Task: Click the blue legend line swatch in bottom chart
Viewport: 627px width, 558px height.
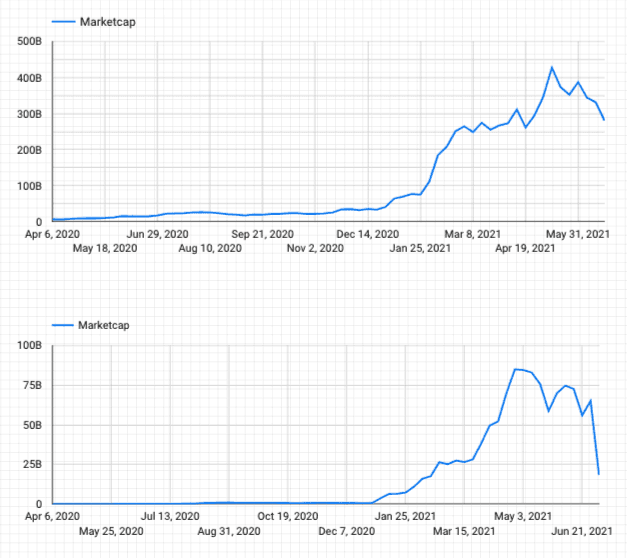Action: (64, 325)
